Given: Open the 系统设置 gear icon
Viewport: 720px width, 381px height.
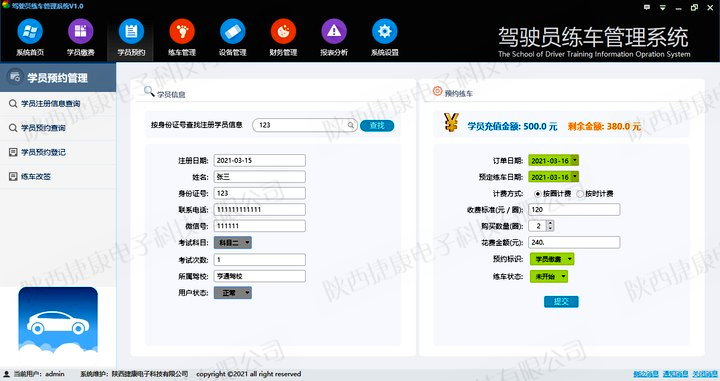Looking at the screenshot, I should [x=384, y=31].
